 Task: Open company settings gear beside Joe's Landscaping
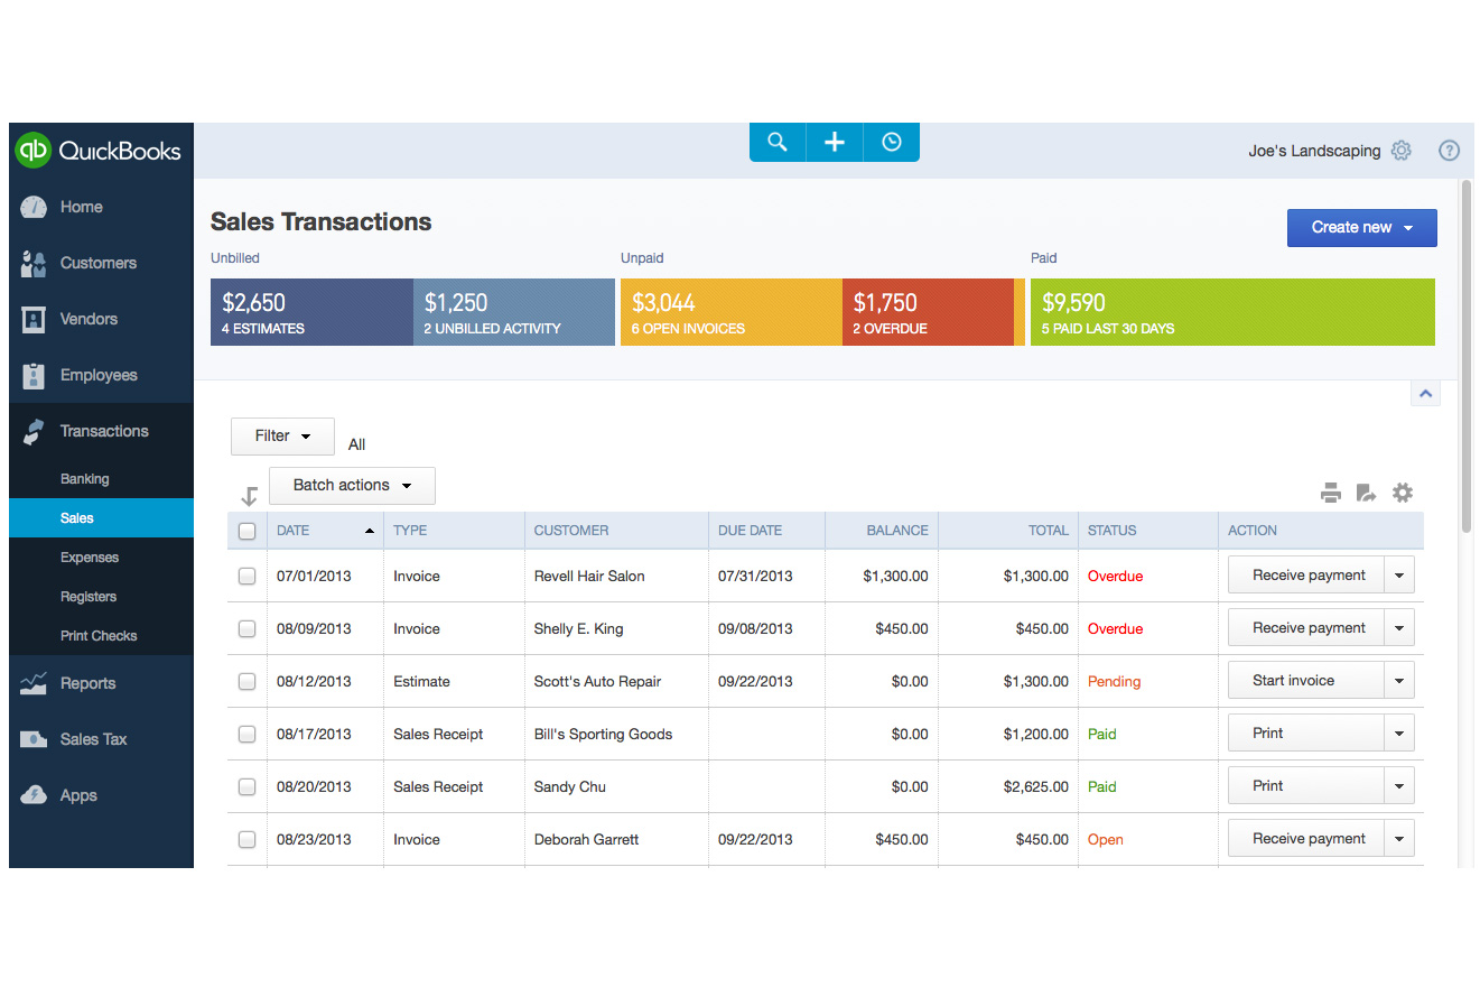[1401, 150]
